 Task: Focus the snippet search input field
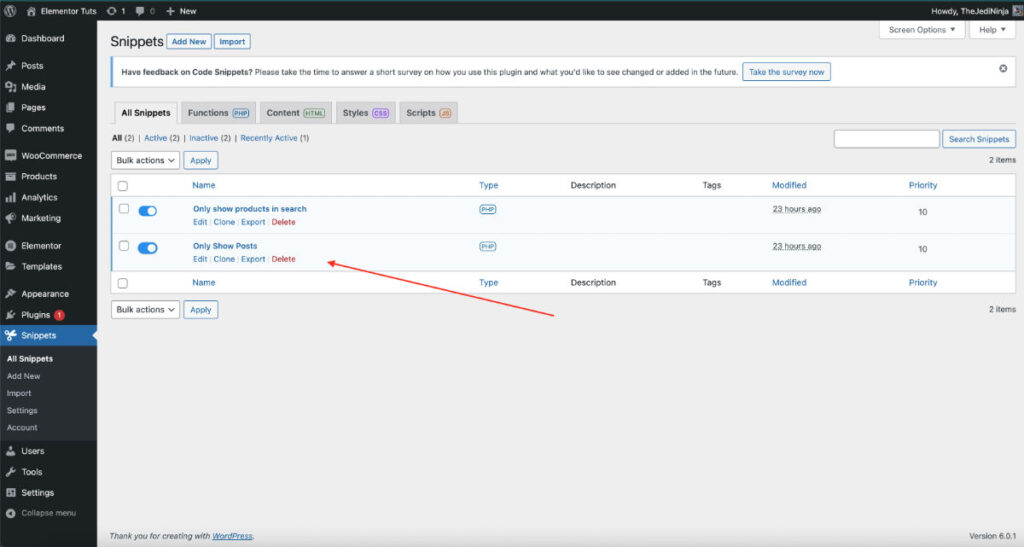(886, 139)
